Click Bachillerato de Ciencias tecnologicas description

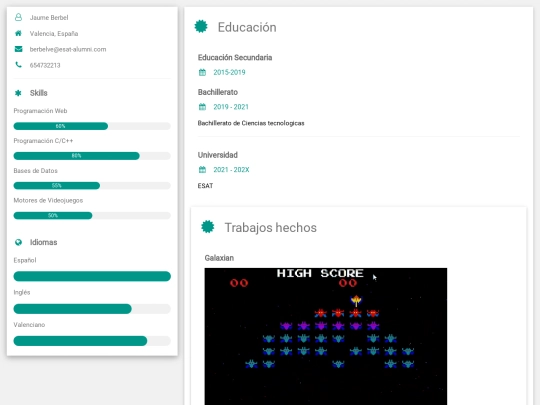pos(251,123)
